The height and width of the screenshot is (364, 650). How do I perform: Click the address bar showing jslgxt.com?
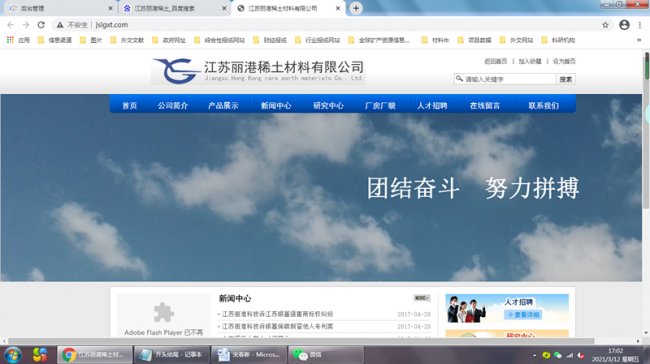click(332, 25)
